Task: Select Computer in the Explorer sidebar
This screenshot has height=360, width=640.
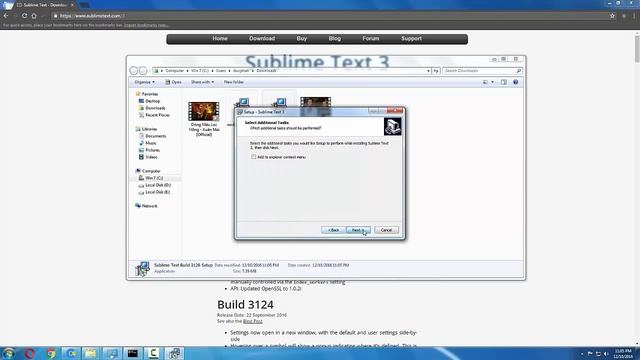Action: point(148,171)
